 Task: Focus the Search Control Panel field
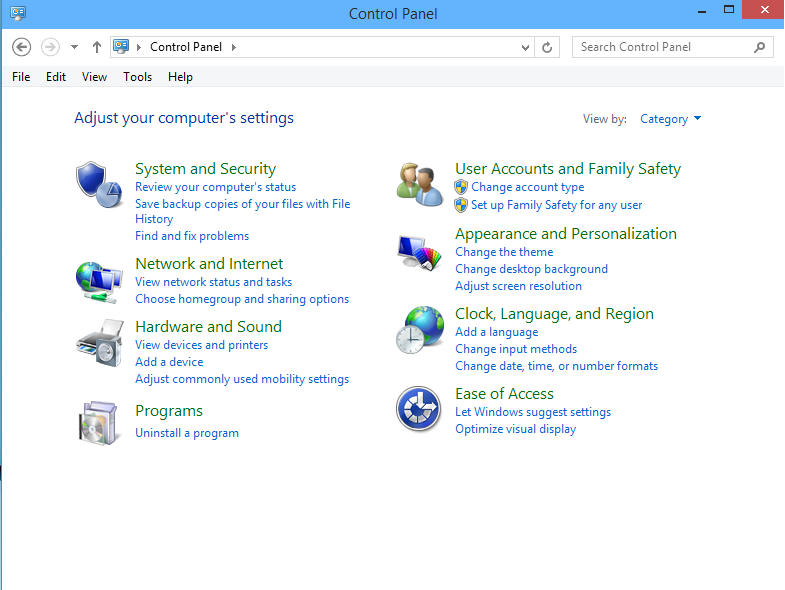click(672, 47)
